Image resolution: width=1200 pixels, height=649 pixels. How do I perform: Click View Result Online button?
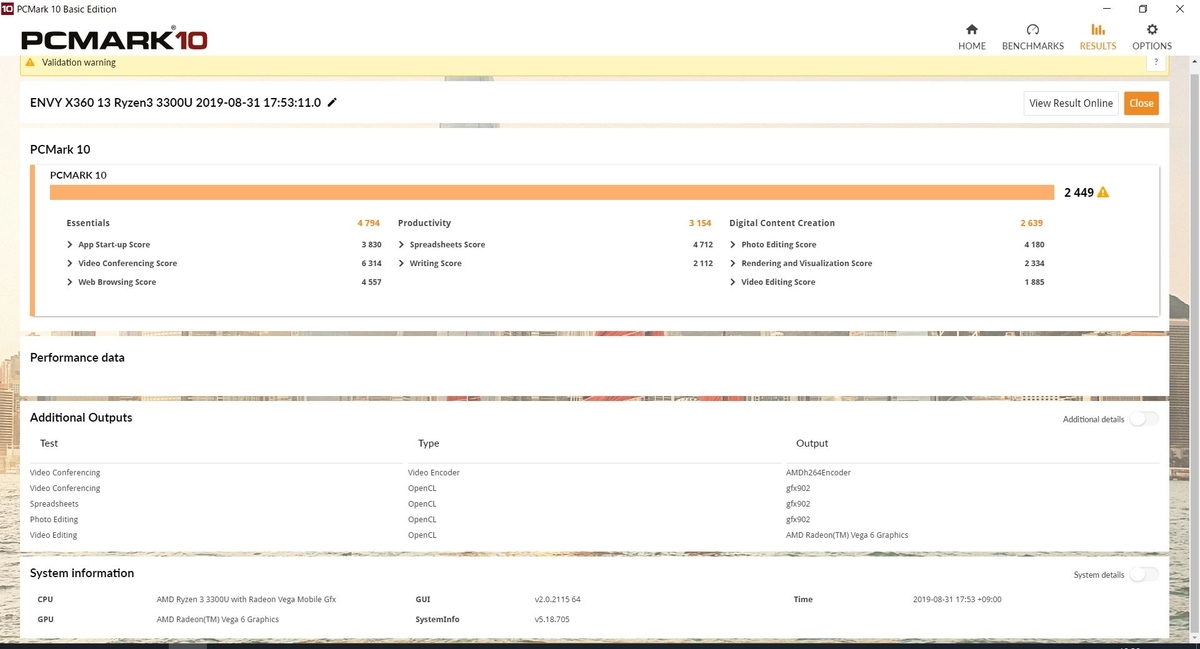1071,103
